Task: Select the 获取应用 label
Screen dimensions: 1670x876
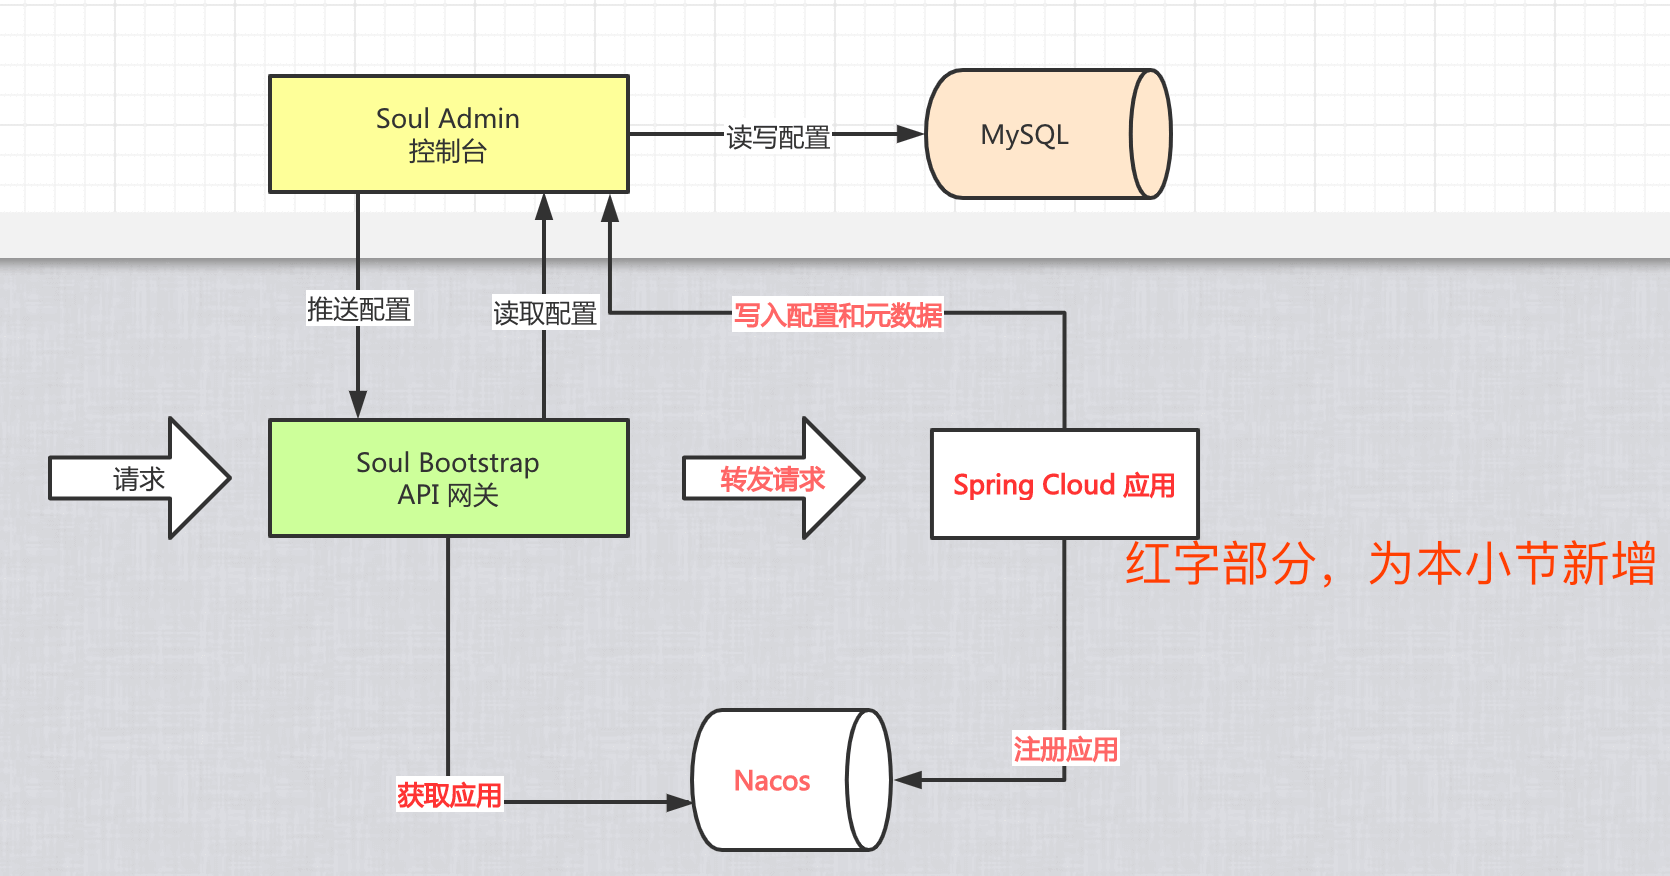Action: [449, 795]
